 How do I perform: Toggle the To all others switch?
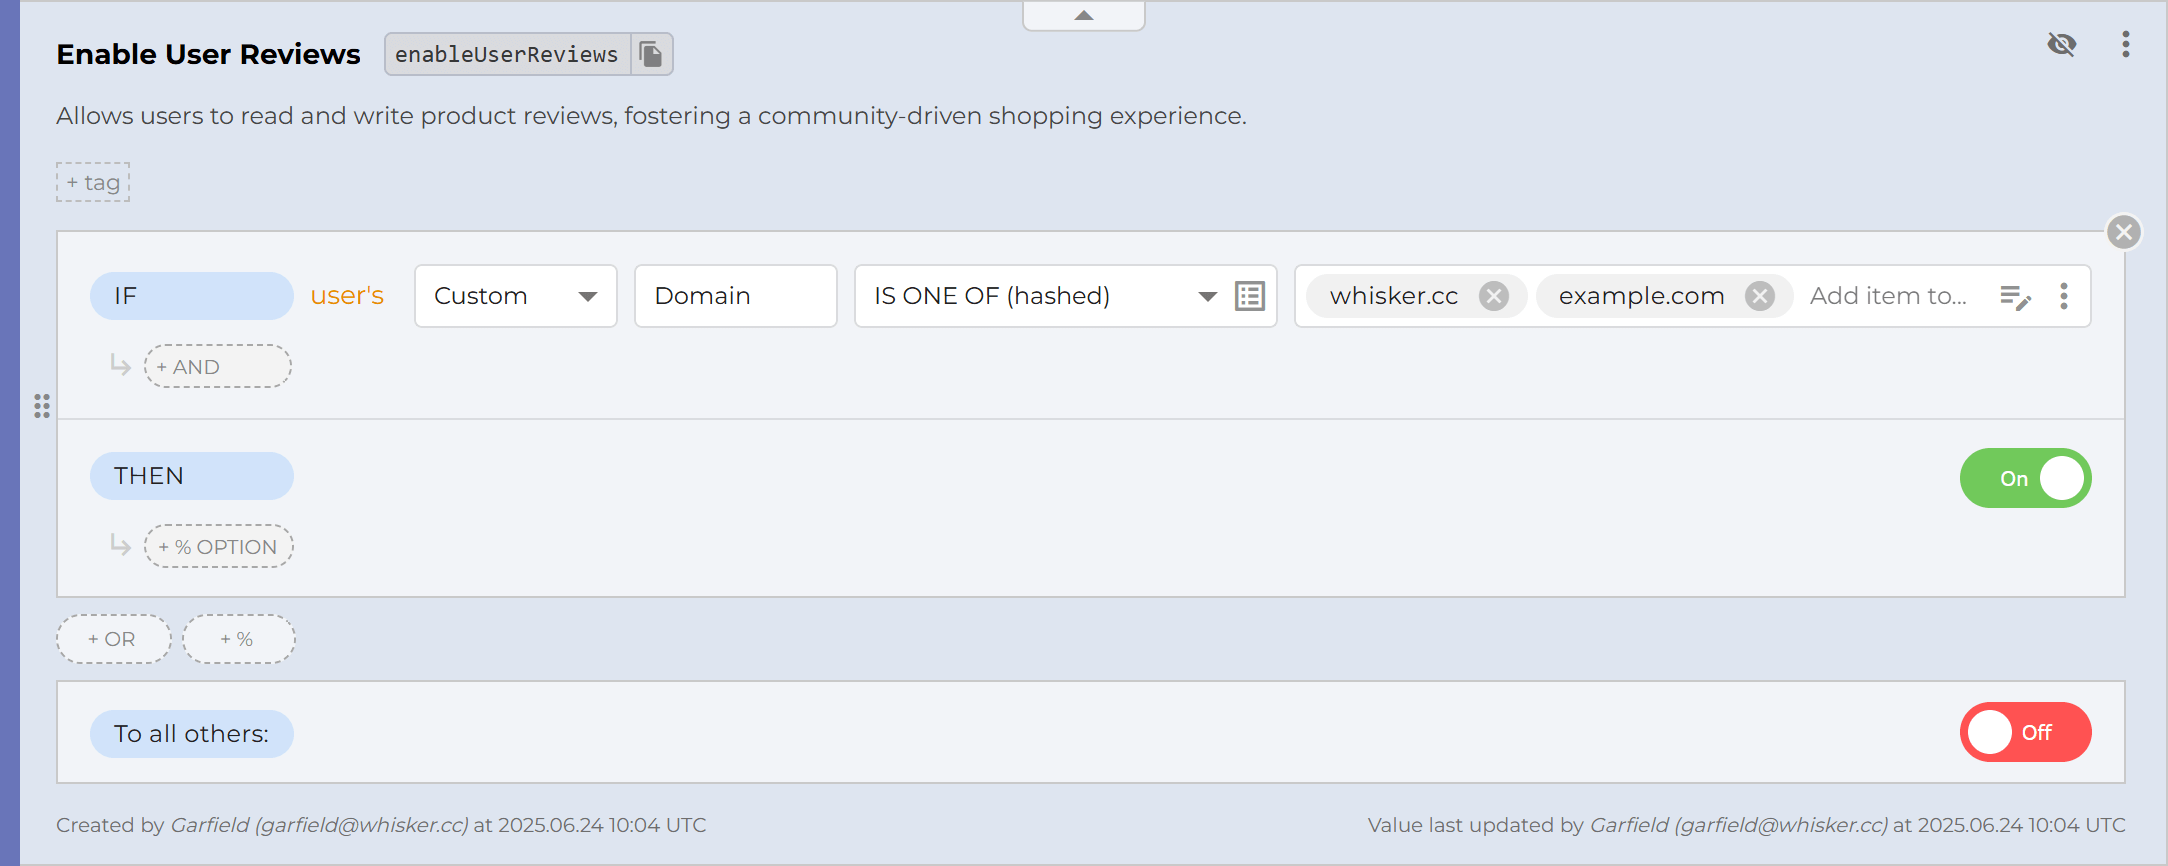2025,732
